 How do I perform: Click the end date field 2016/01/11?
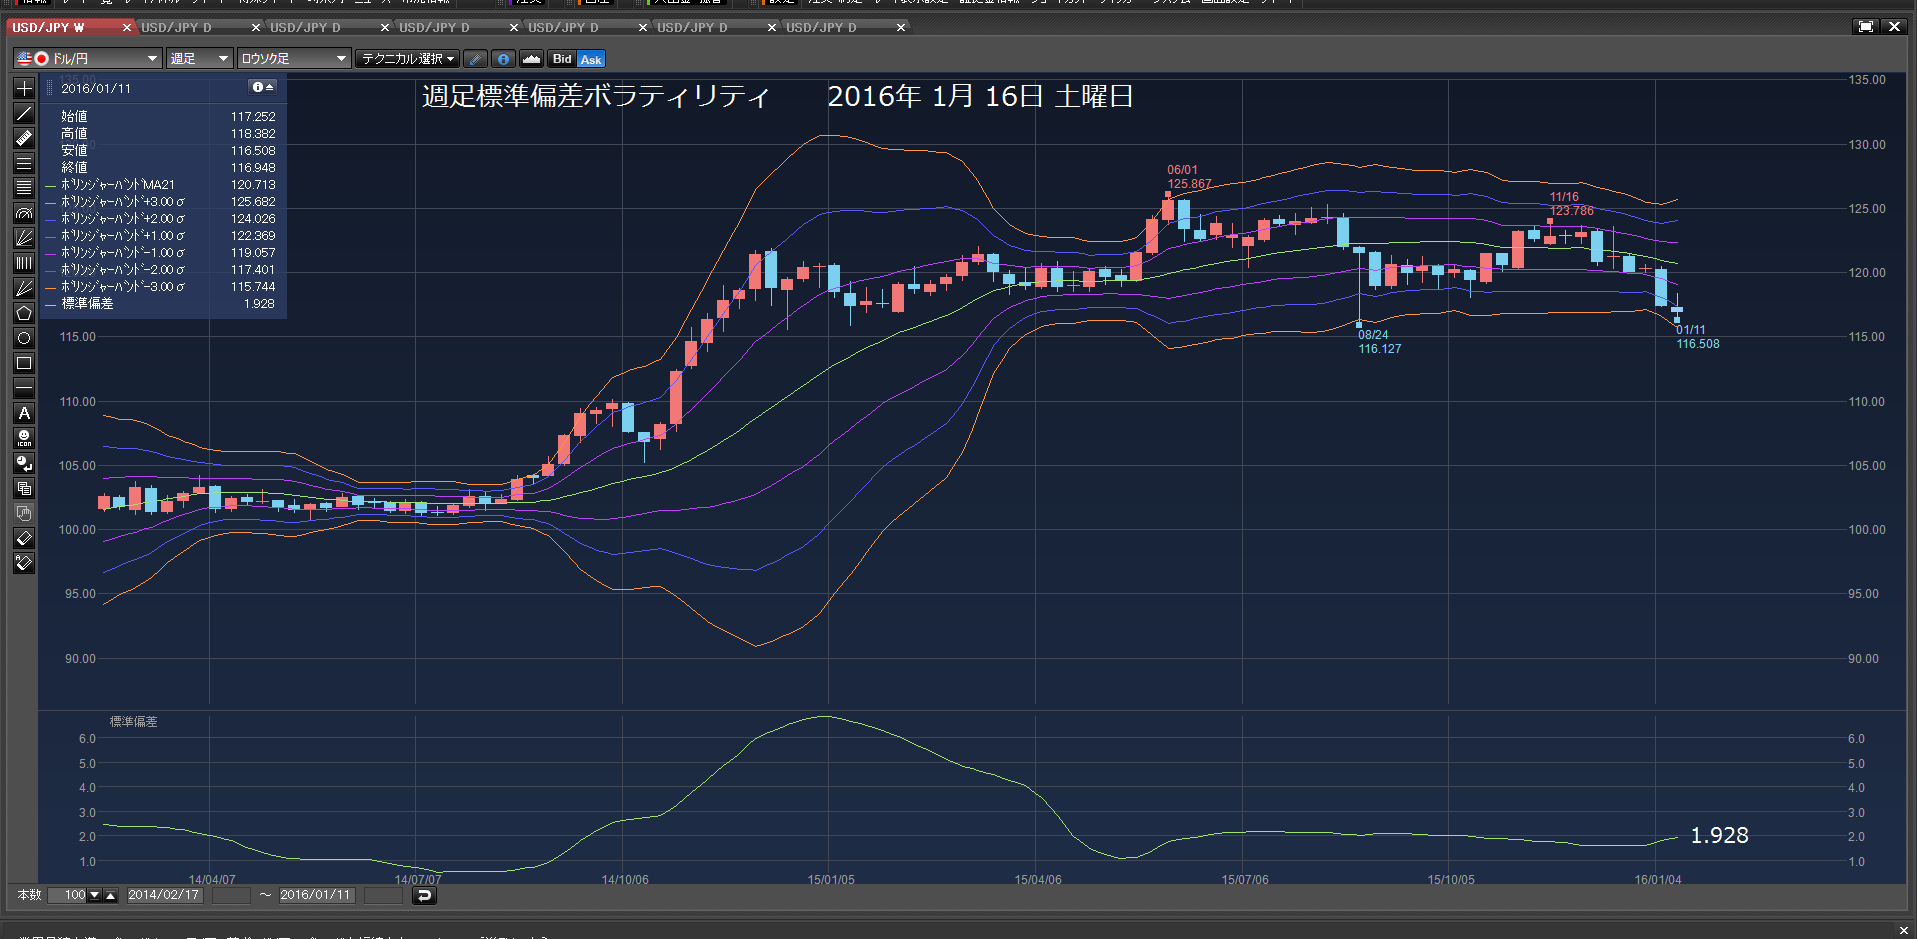click(x=316, y=895)
